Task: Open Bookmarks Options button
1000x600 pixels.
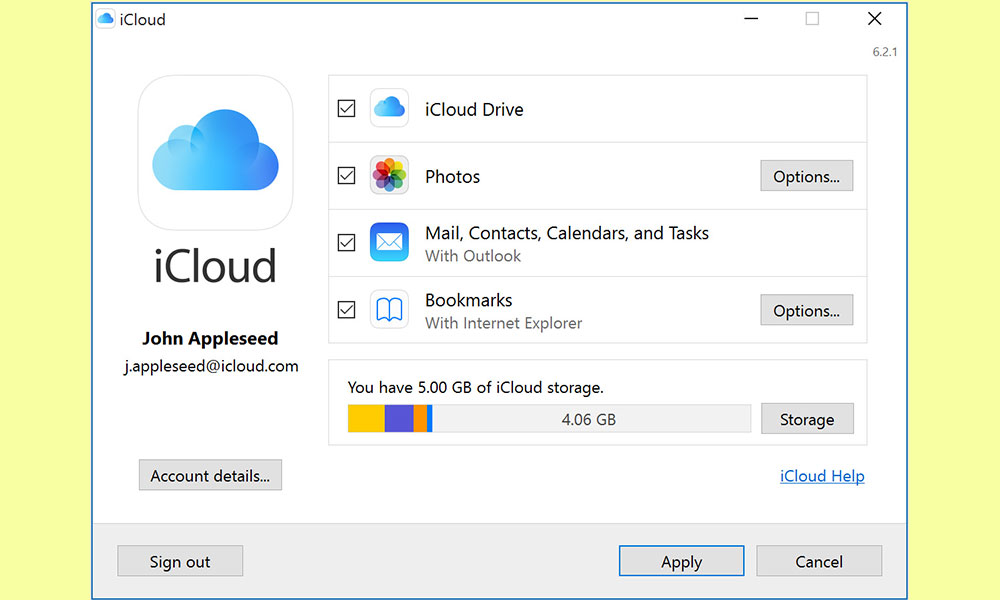Action: coord(806,311)
